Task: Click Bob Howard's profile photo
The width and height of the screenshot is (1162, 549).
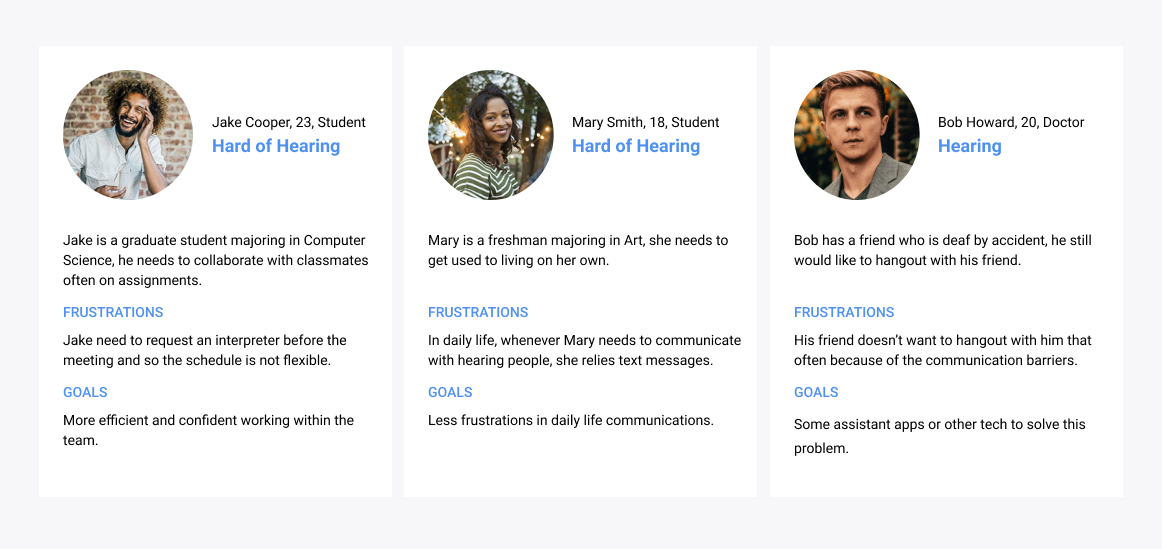Action: click(857, 135)
